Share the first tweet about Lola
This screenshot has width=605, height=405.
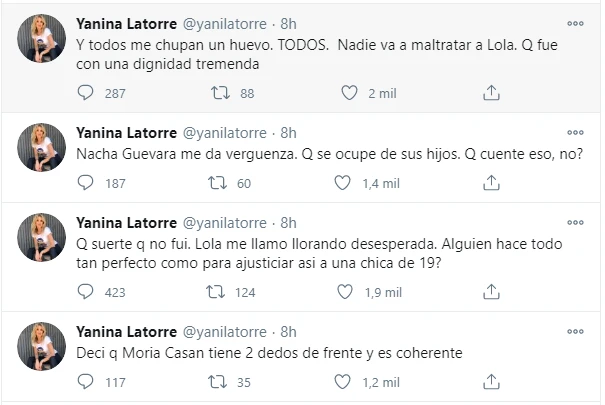coord(491,93)
